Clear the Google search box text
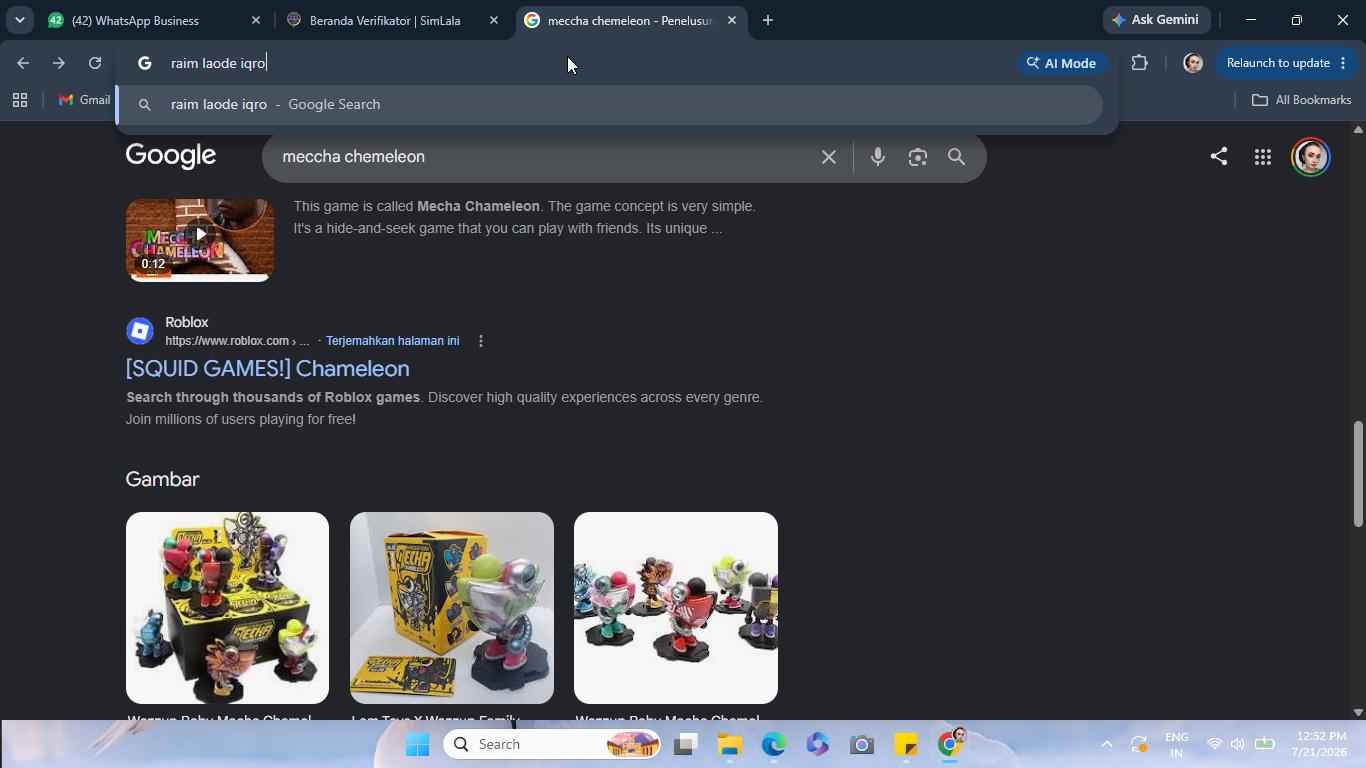1366x768 pixels. pos(828,157)
